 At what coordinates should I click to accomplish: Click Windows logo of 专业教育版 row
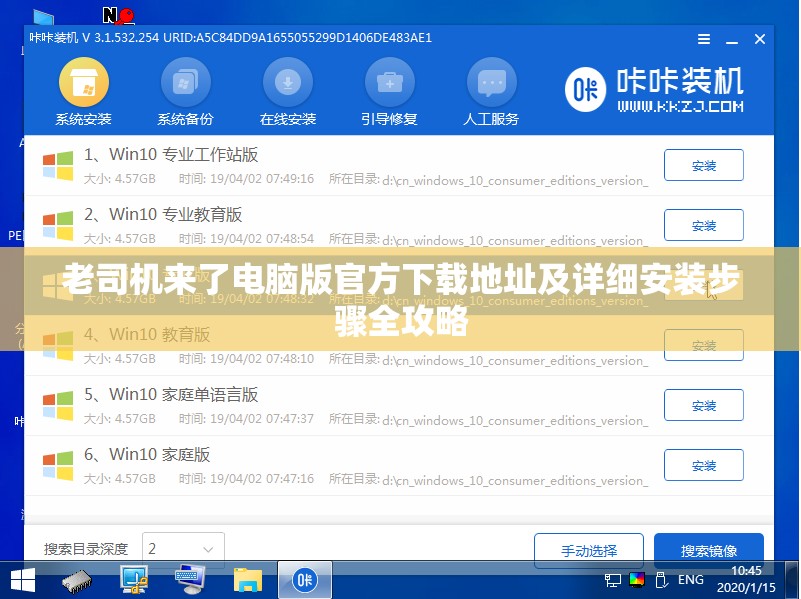click(x=58, y=225)
